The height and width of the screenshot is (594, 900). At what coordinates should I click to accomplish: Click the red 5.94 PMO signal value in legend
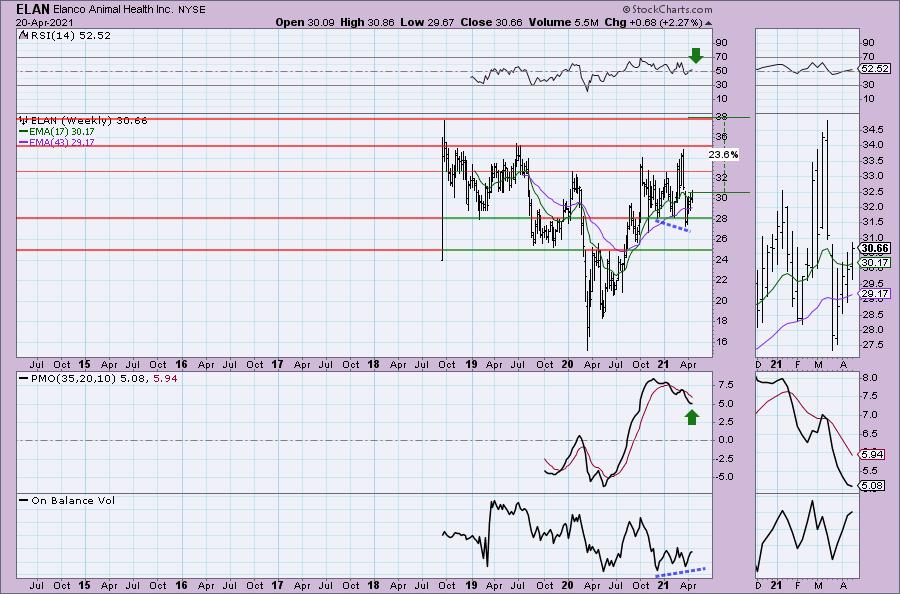click(166, 379)
